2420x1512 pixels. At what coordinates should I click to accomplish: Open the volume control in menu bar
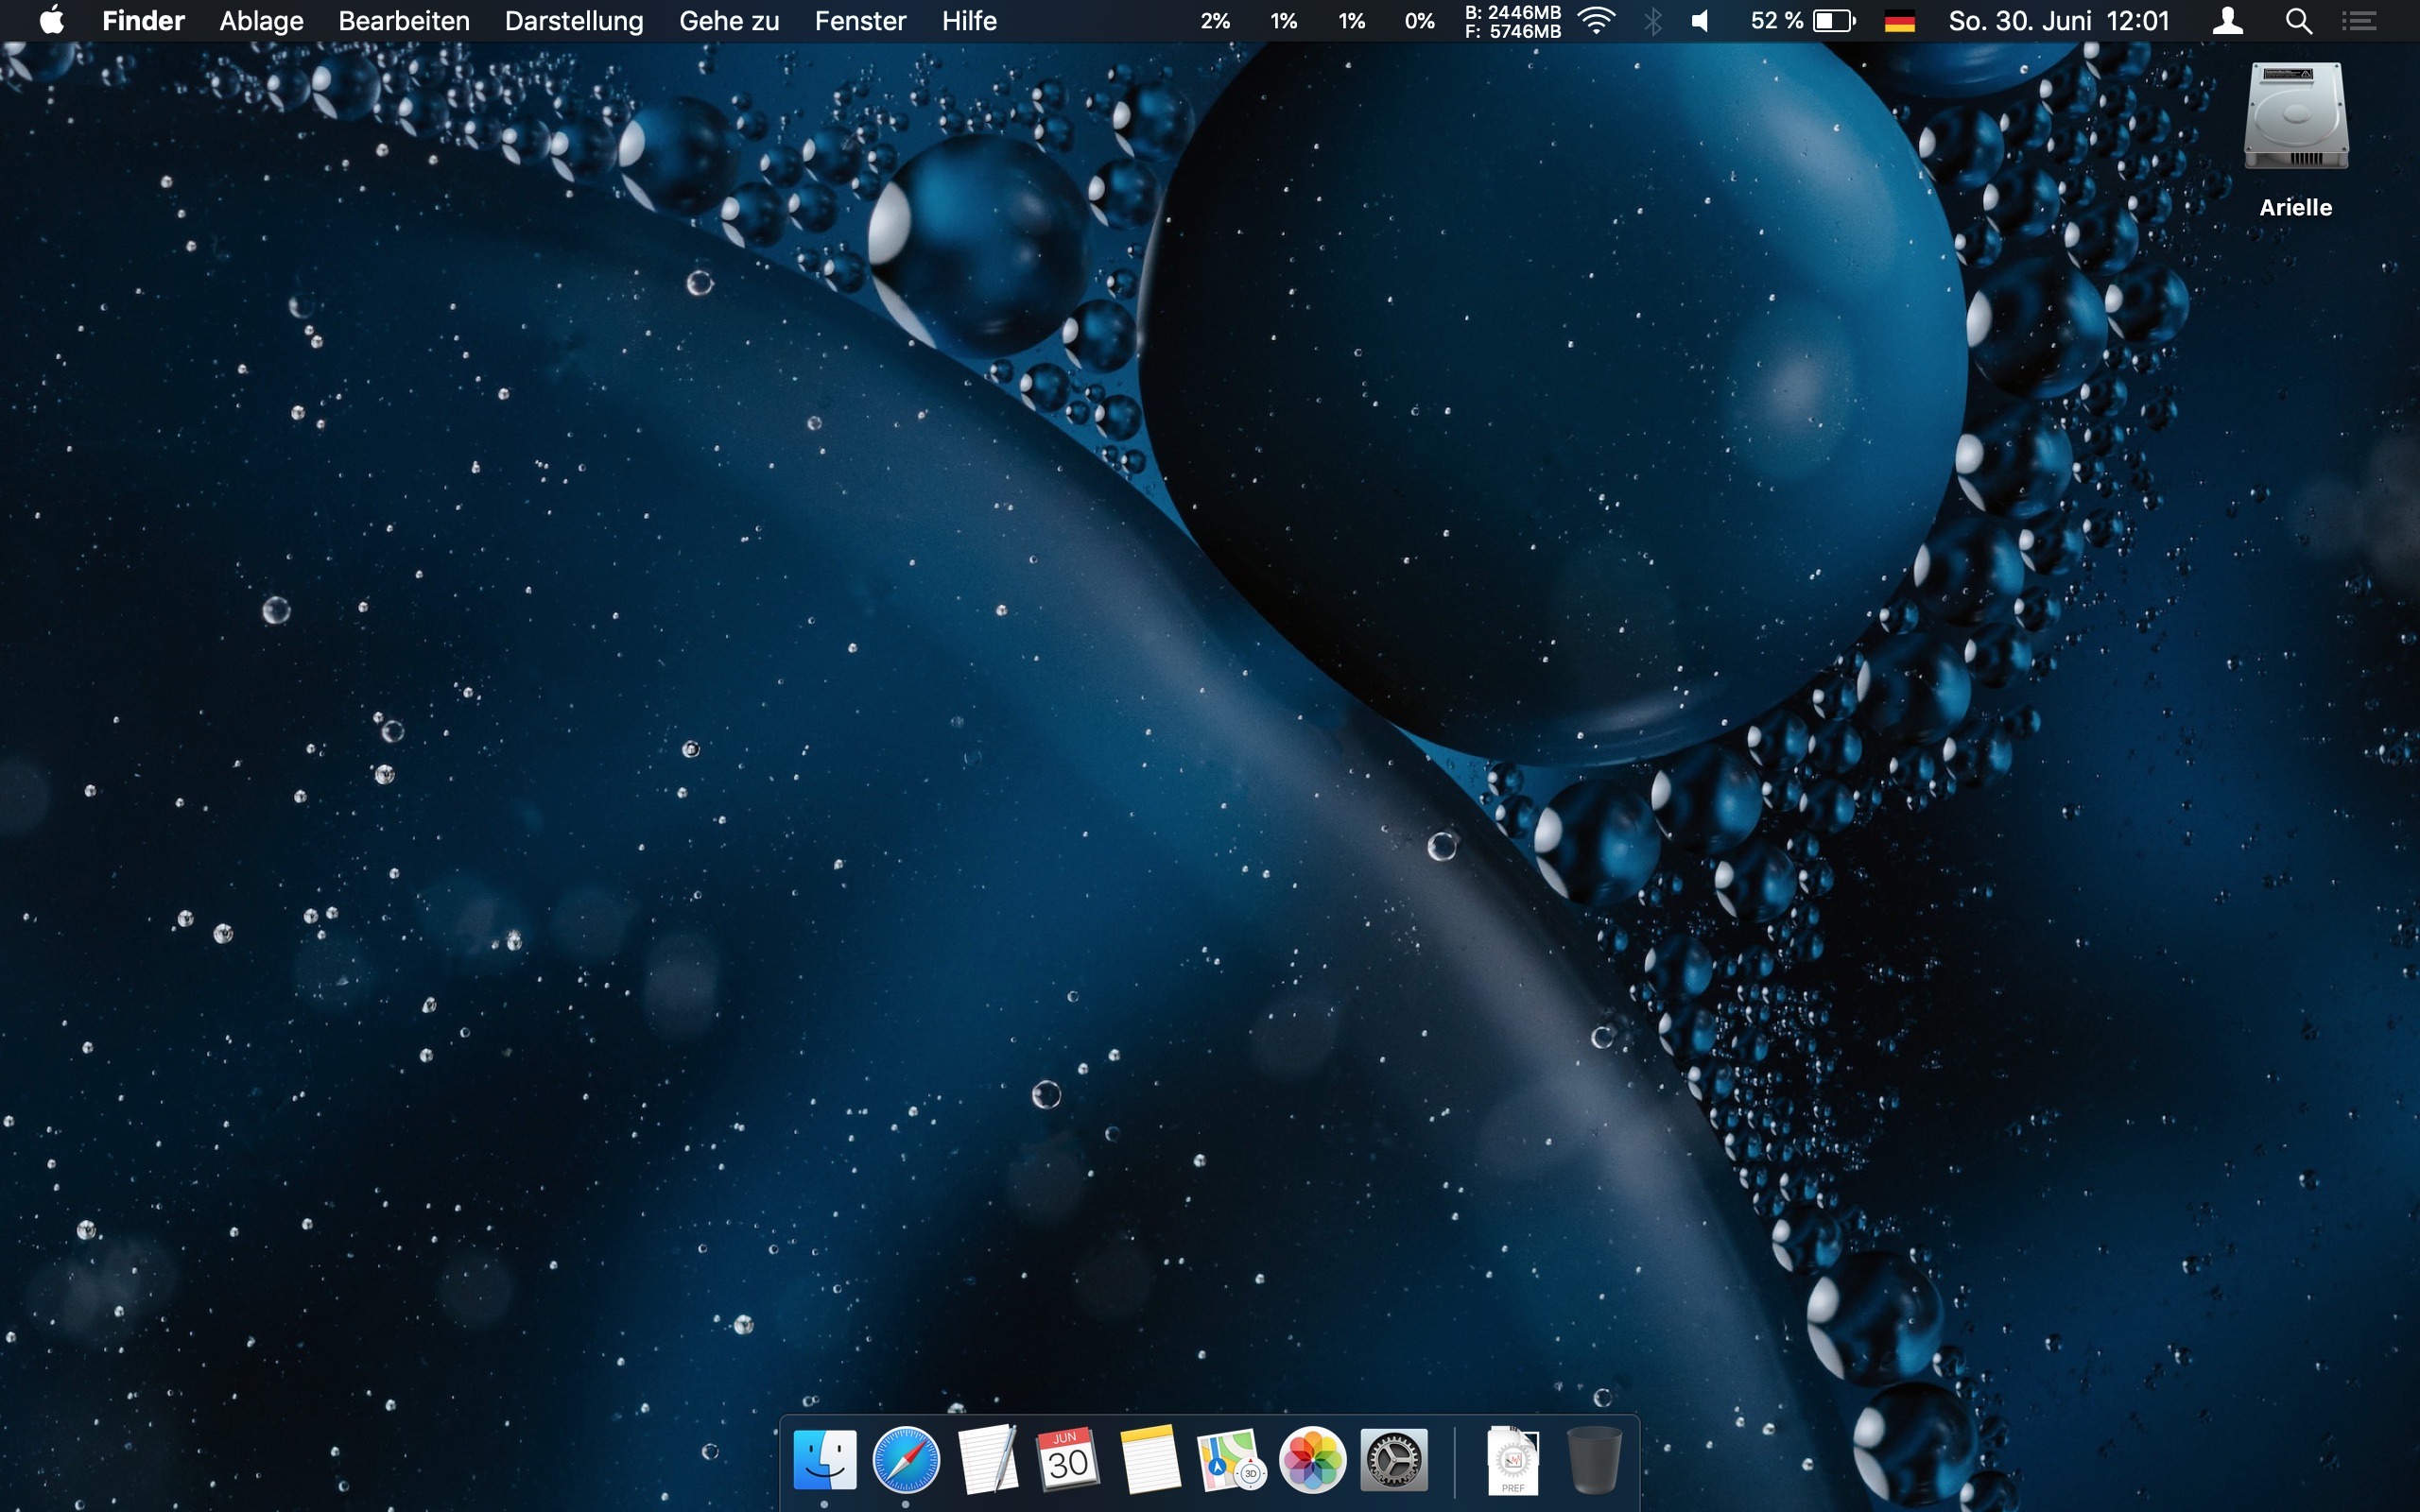pos(1700,21)
